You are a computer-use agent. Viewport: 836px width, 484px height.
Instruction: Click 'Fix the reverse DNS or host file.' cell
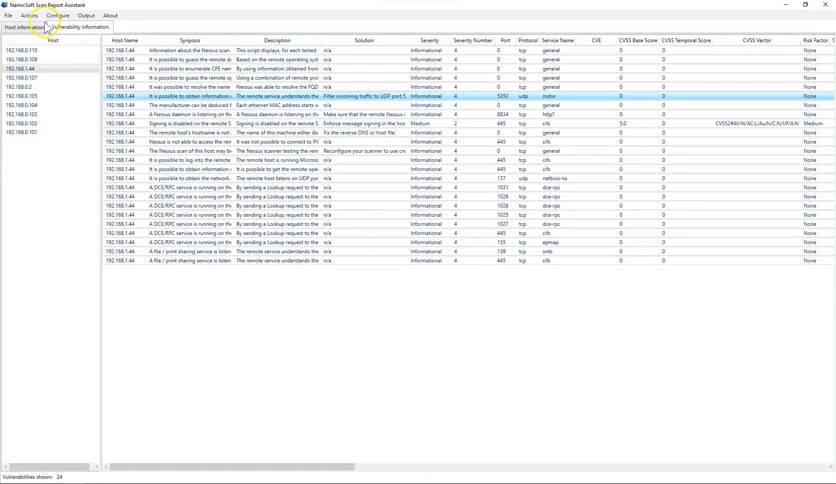[x=359, y=132]
